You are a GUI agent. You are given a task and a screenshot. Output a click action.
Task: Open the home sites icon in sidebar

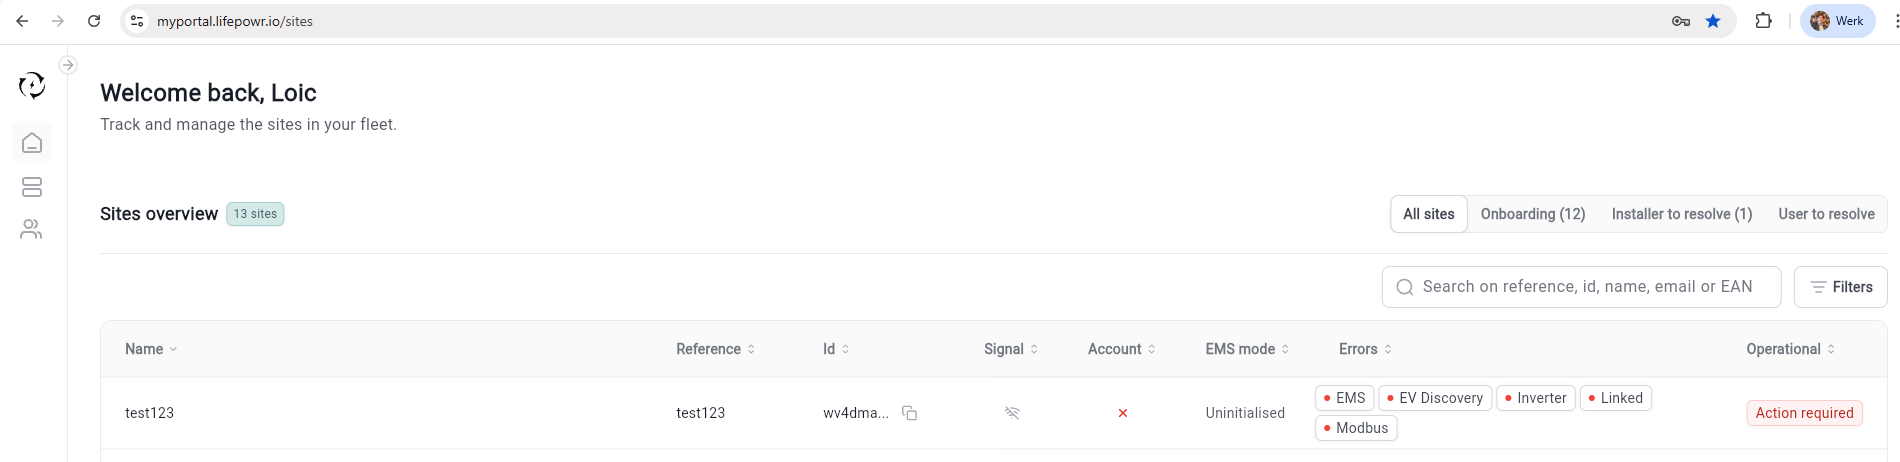[32, 143]
